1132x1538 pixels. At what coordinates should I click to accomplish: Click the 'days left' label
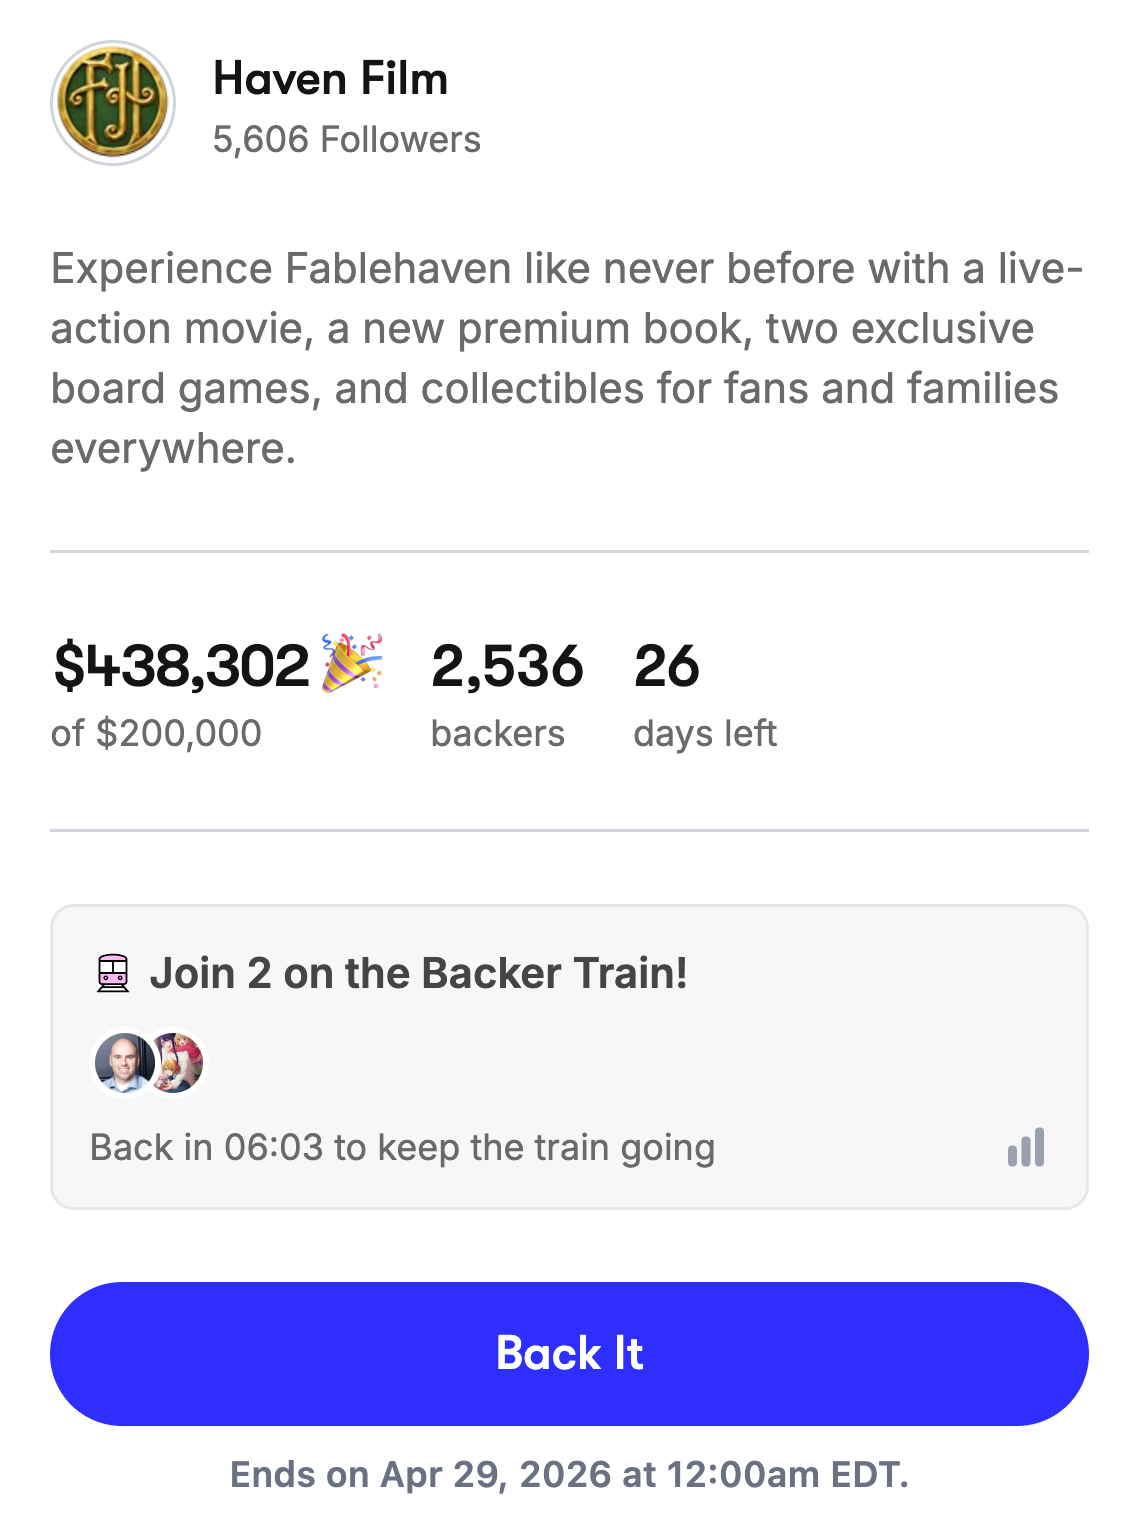[x=705, y=733]
